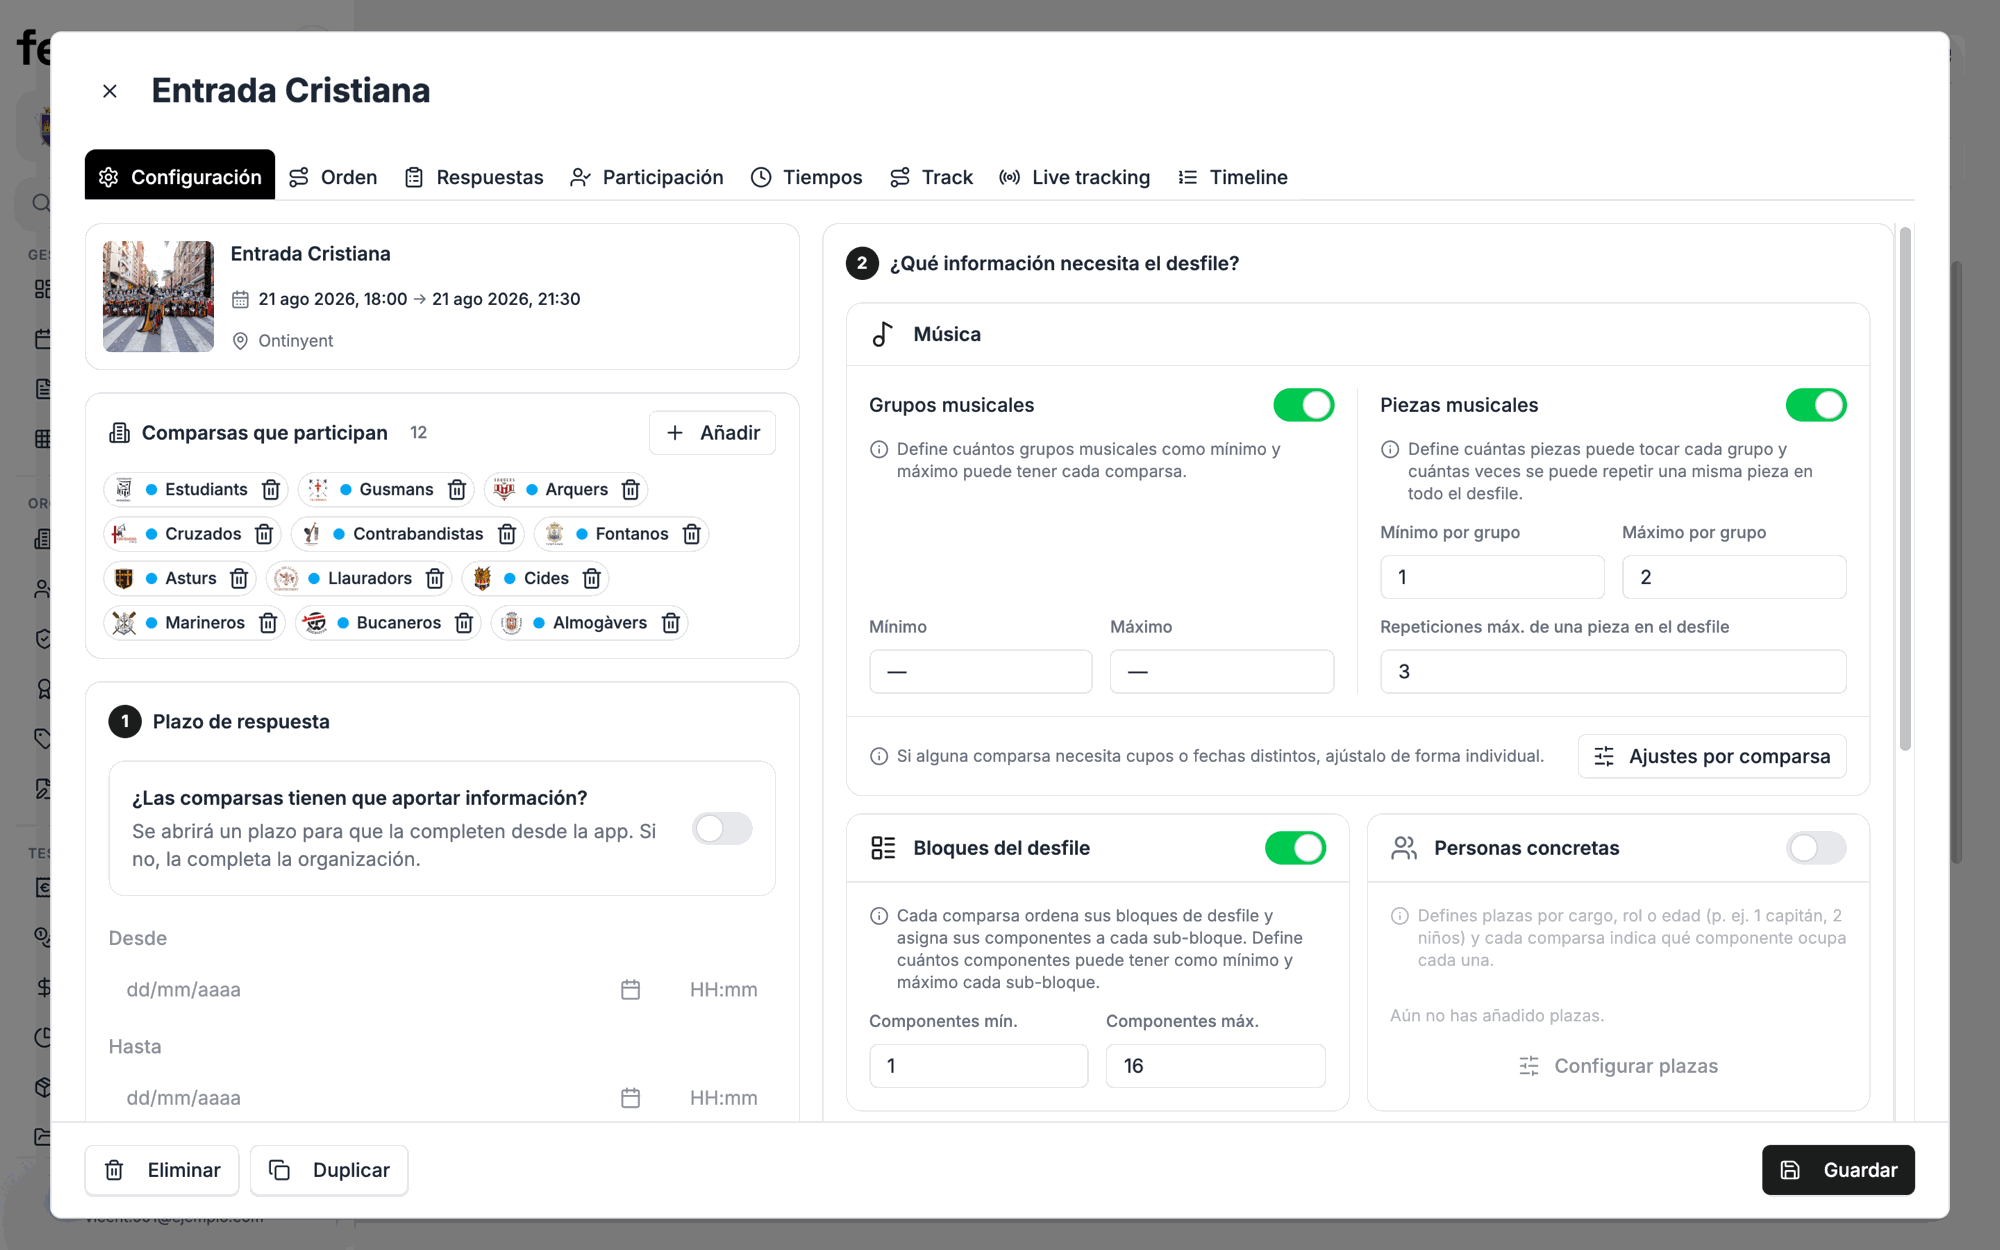Delete the Gusmans comparsa chip
The width and height of the screenshot is (2000, 1250).
[x=457, y=490]
